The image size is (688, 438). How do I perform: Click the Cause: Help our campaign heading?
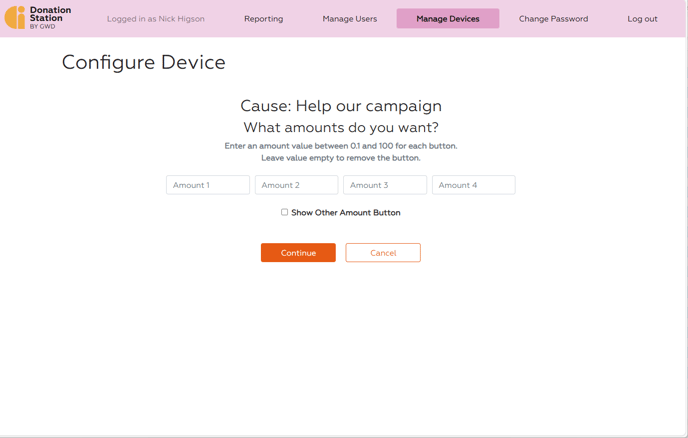click(x=341, y=106)
